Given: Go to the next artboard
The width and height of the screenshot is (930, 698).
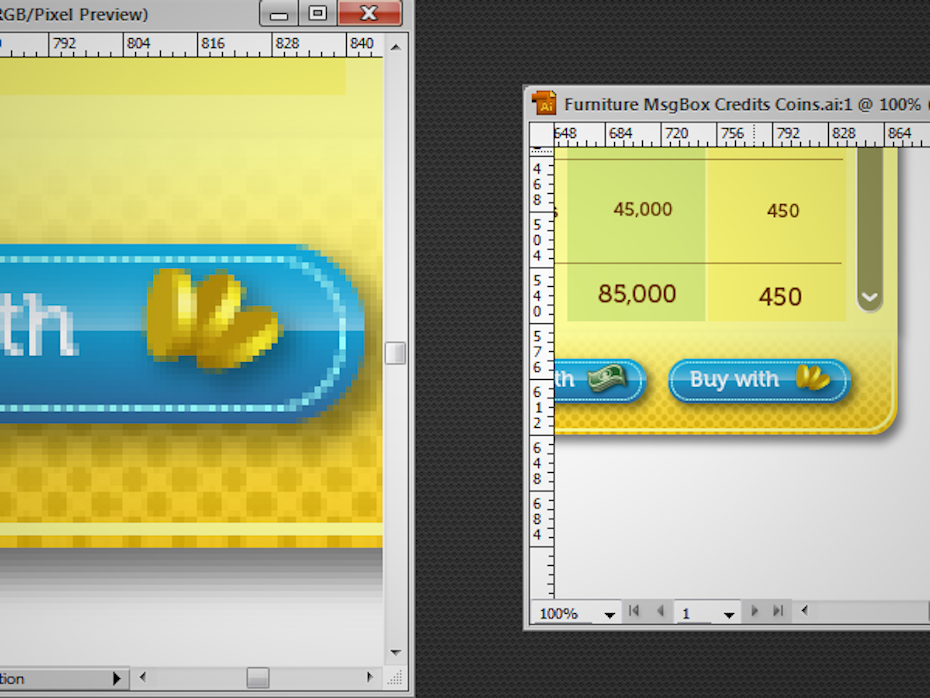Looking at the screenshot, I should [x=755, y=611].
